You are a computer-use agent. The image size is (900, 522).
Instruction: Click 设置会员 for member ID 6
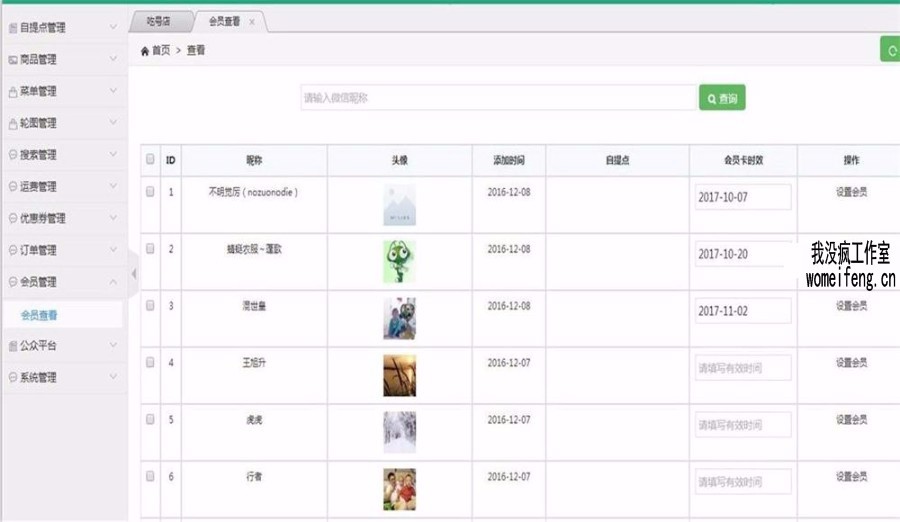click(x=851, y=477)
